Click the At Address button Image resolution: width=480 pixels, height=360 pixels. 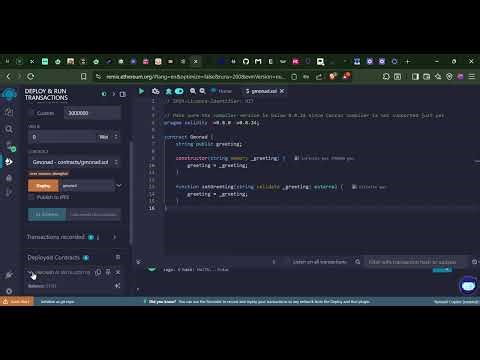point(47,214)
